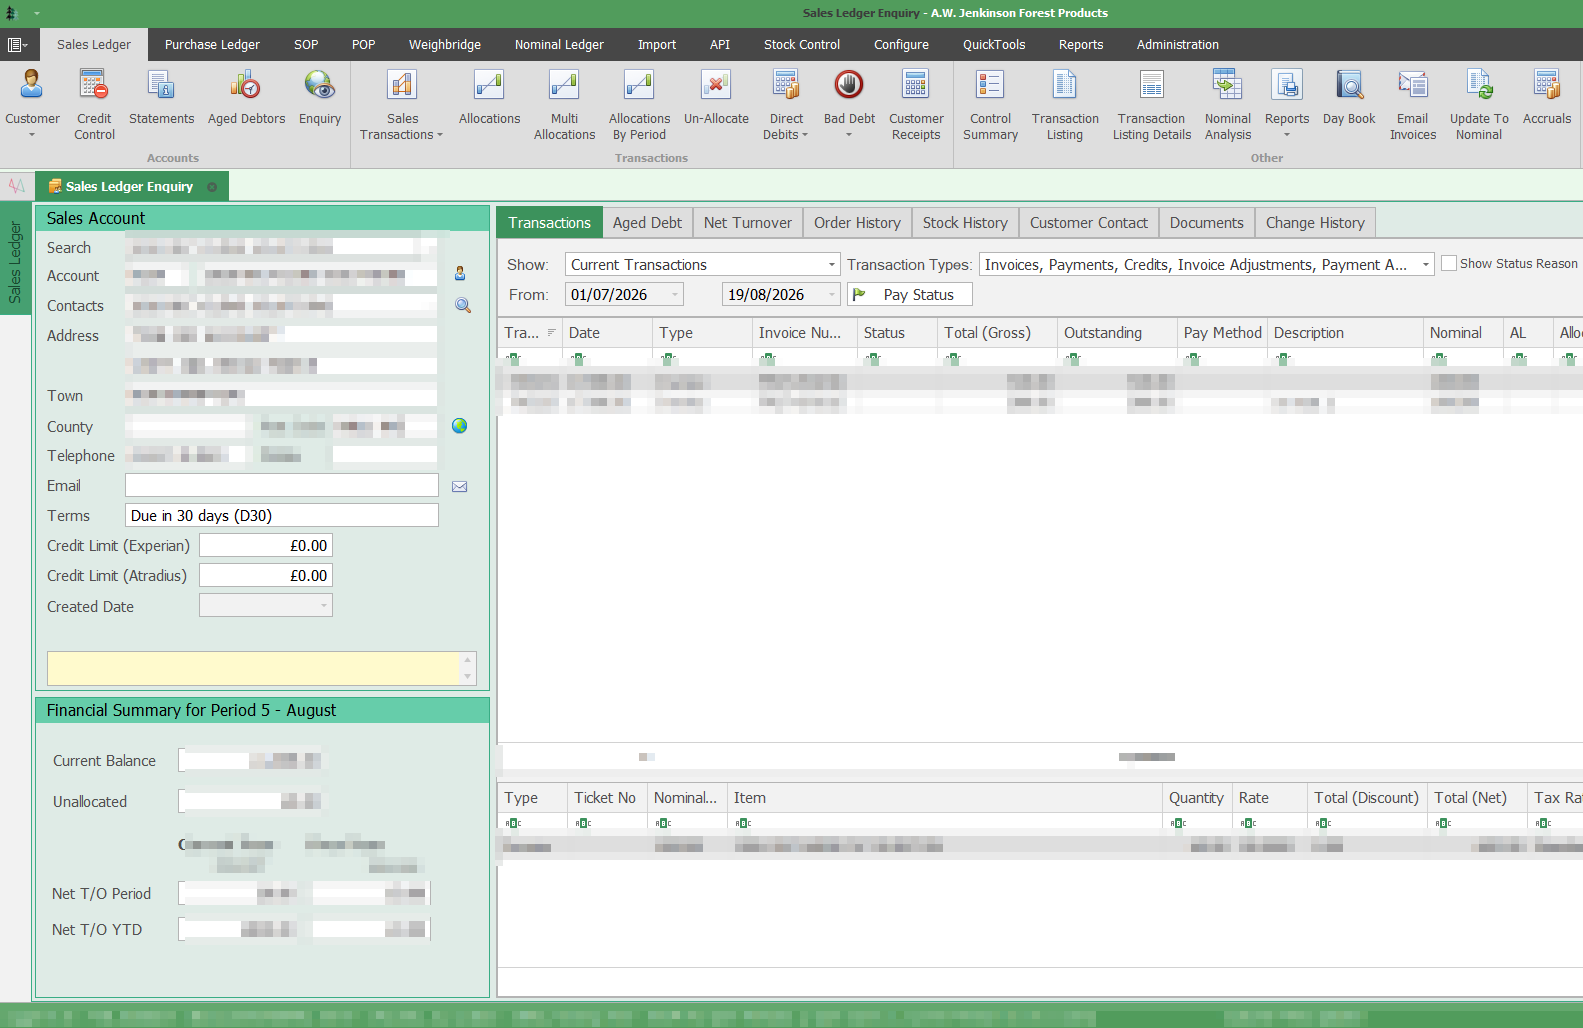Open the Customer ribbon button

coord(32,103)
